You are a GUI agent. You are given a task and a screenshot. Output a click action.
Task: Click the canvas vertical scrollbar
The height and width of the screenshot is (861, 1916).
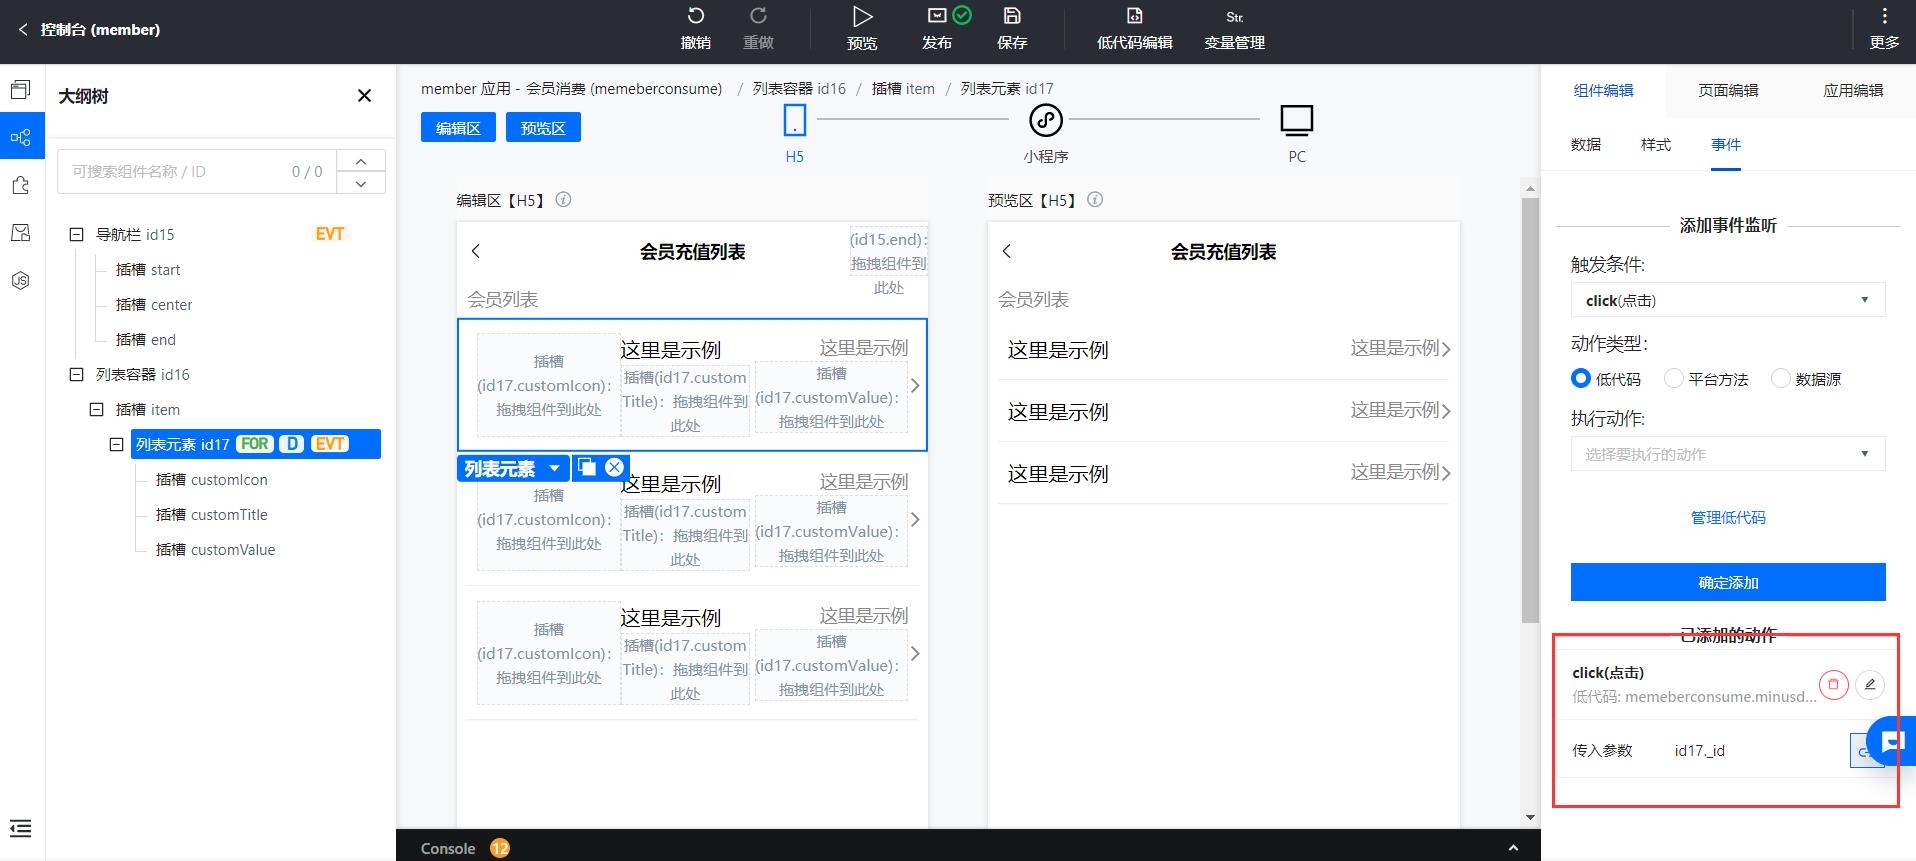tap(1530, 410)
